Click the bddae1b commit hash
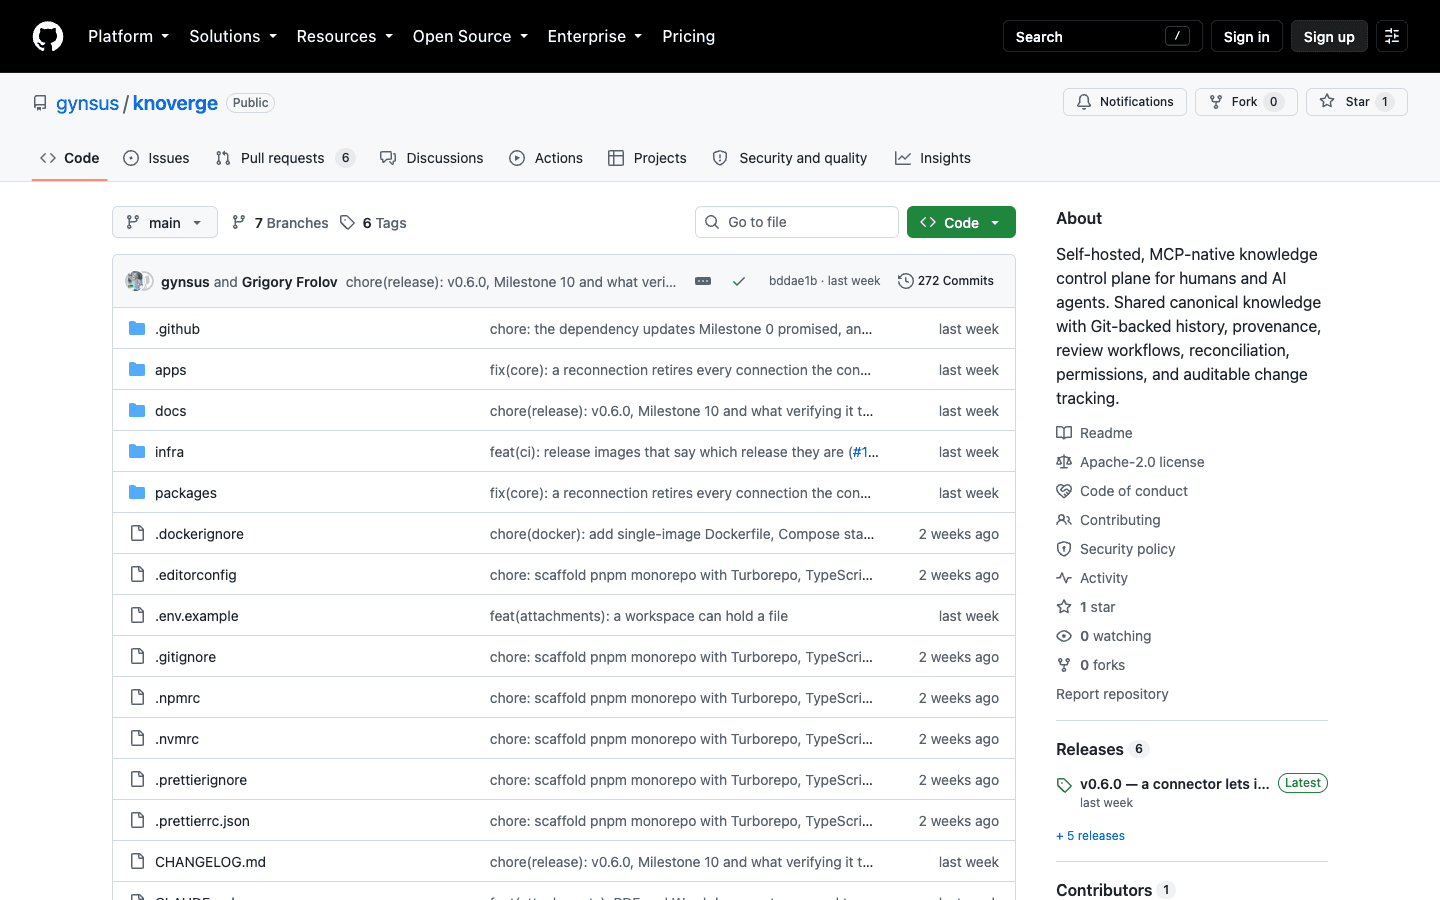 793,281
